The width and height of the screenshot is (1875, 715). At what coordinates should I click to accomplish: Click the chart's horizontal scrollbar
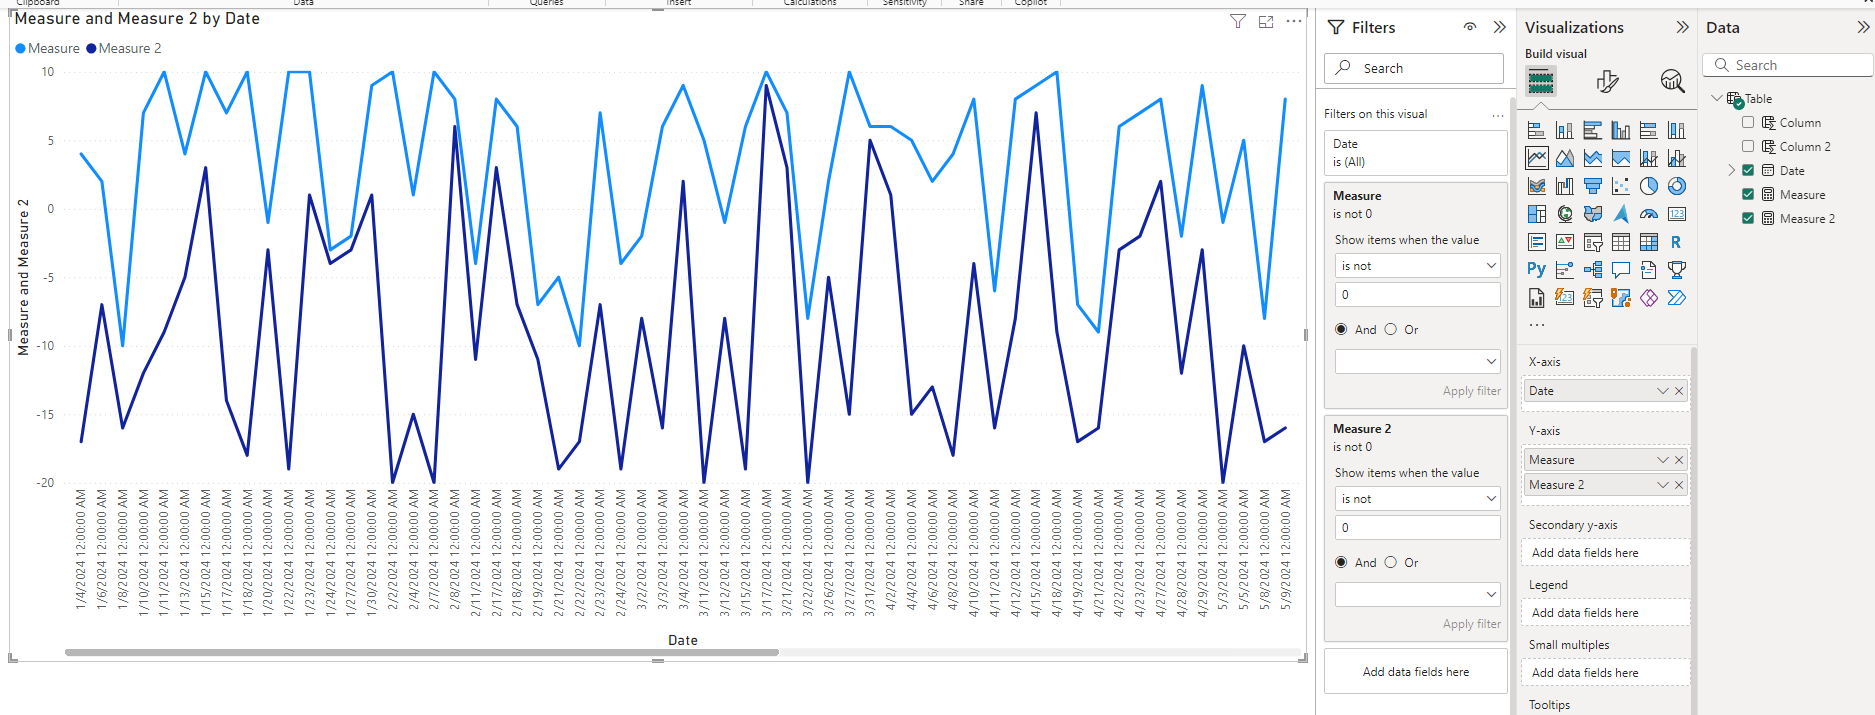pos(421,652)
